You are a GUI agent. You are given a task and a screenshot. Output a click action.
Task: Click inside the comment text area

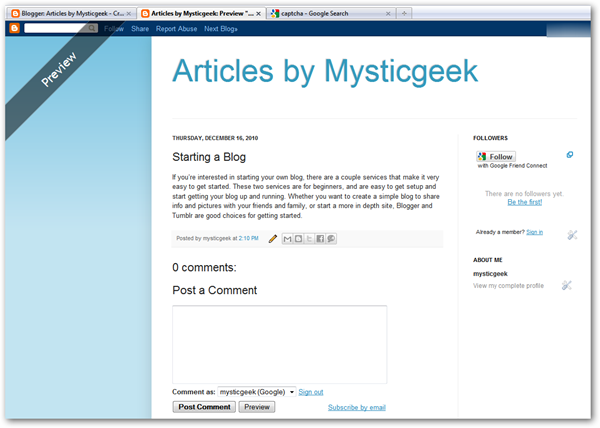pos(279,344)
